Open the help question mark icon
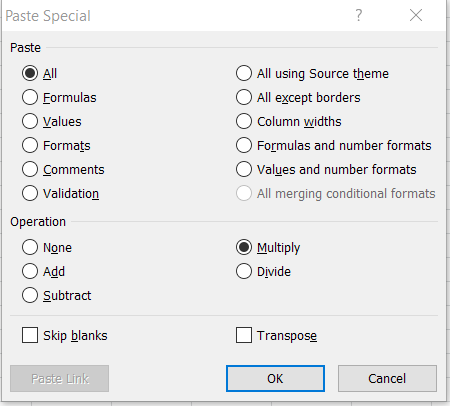Screen dimensions: 450x406 359,15
